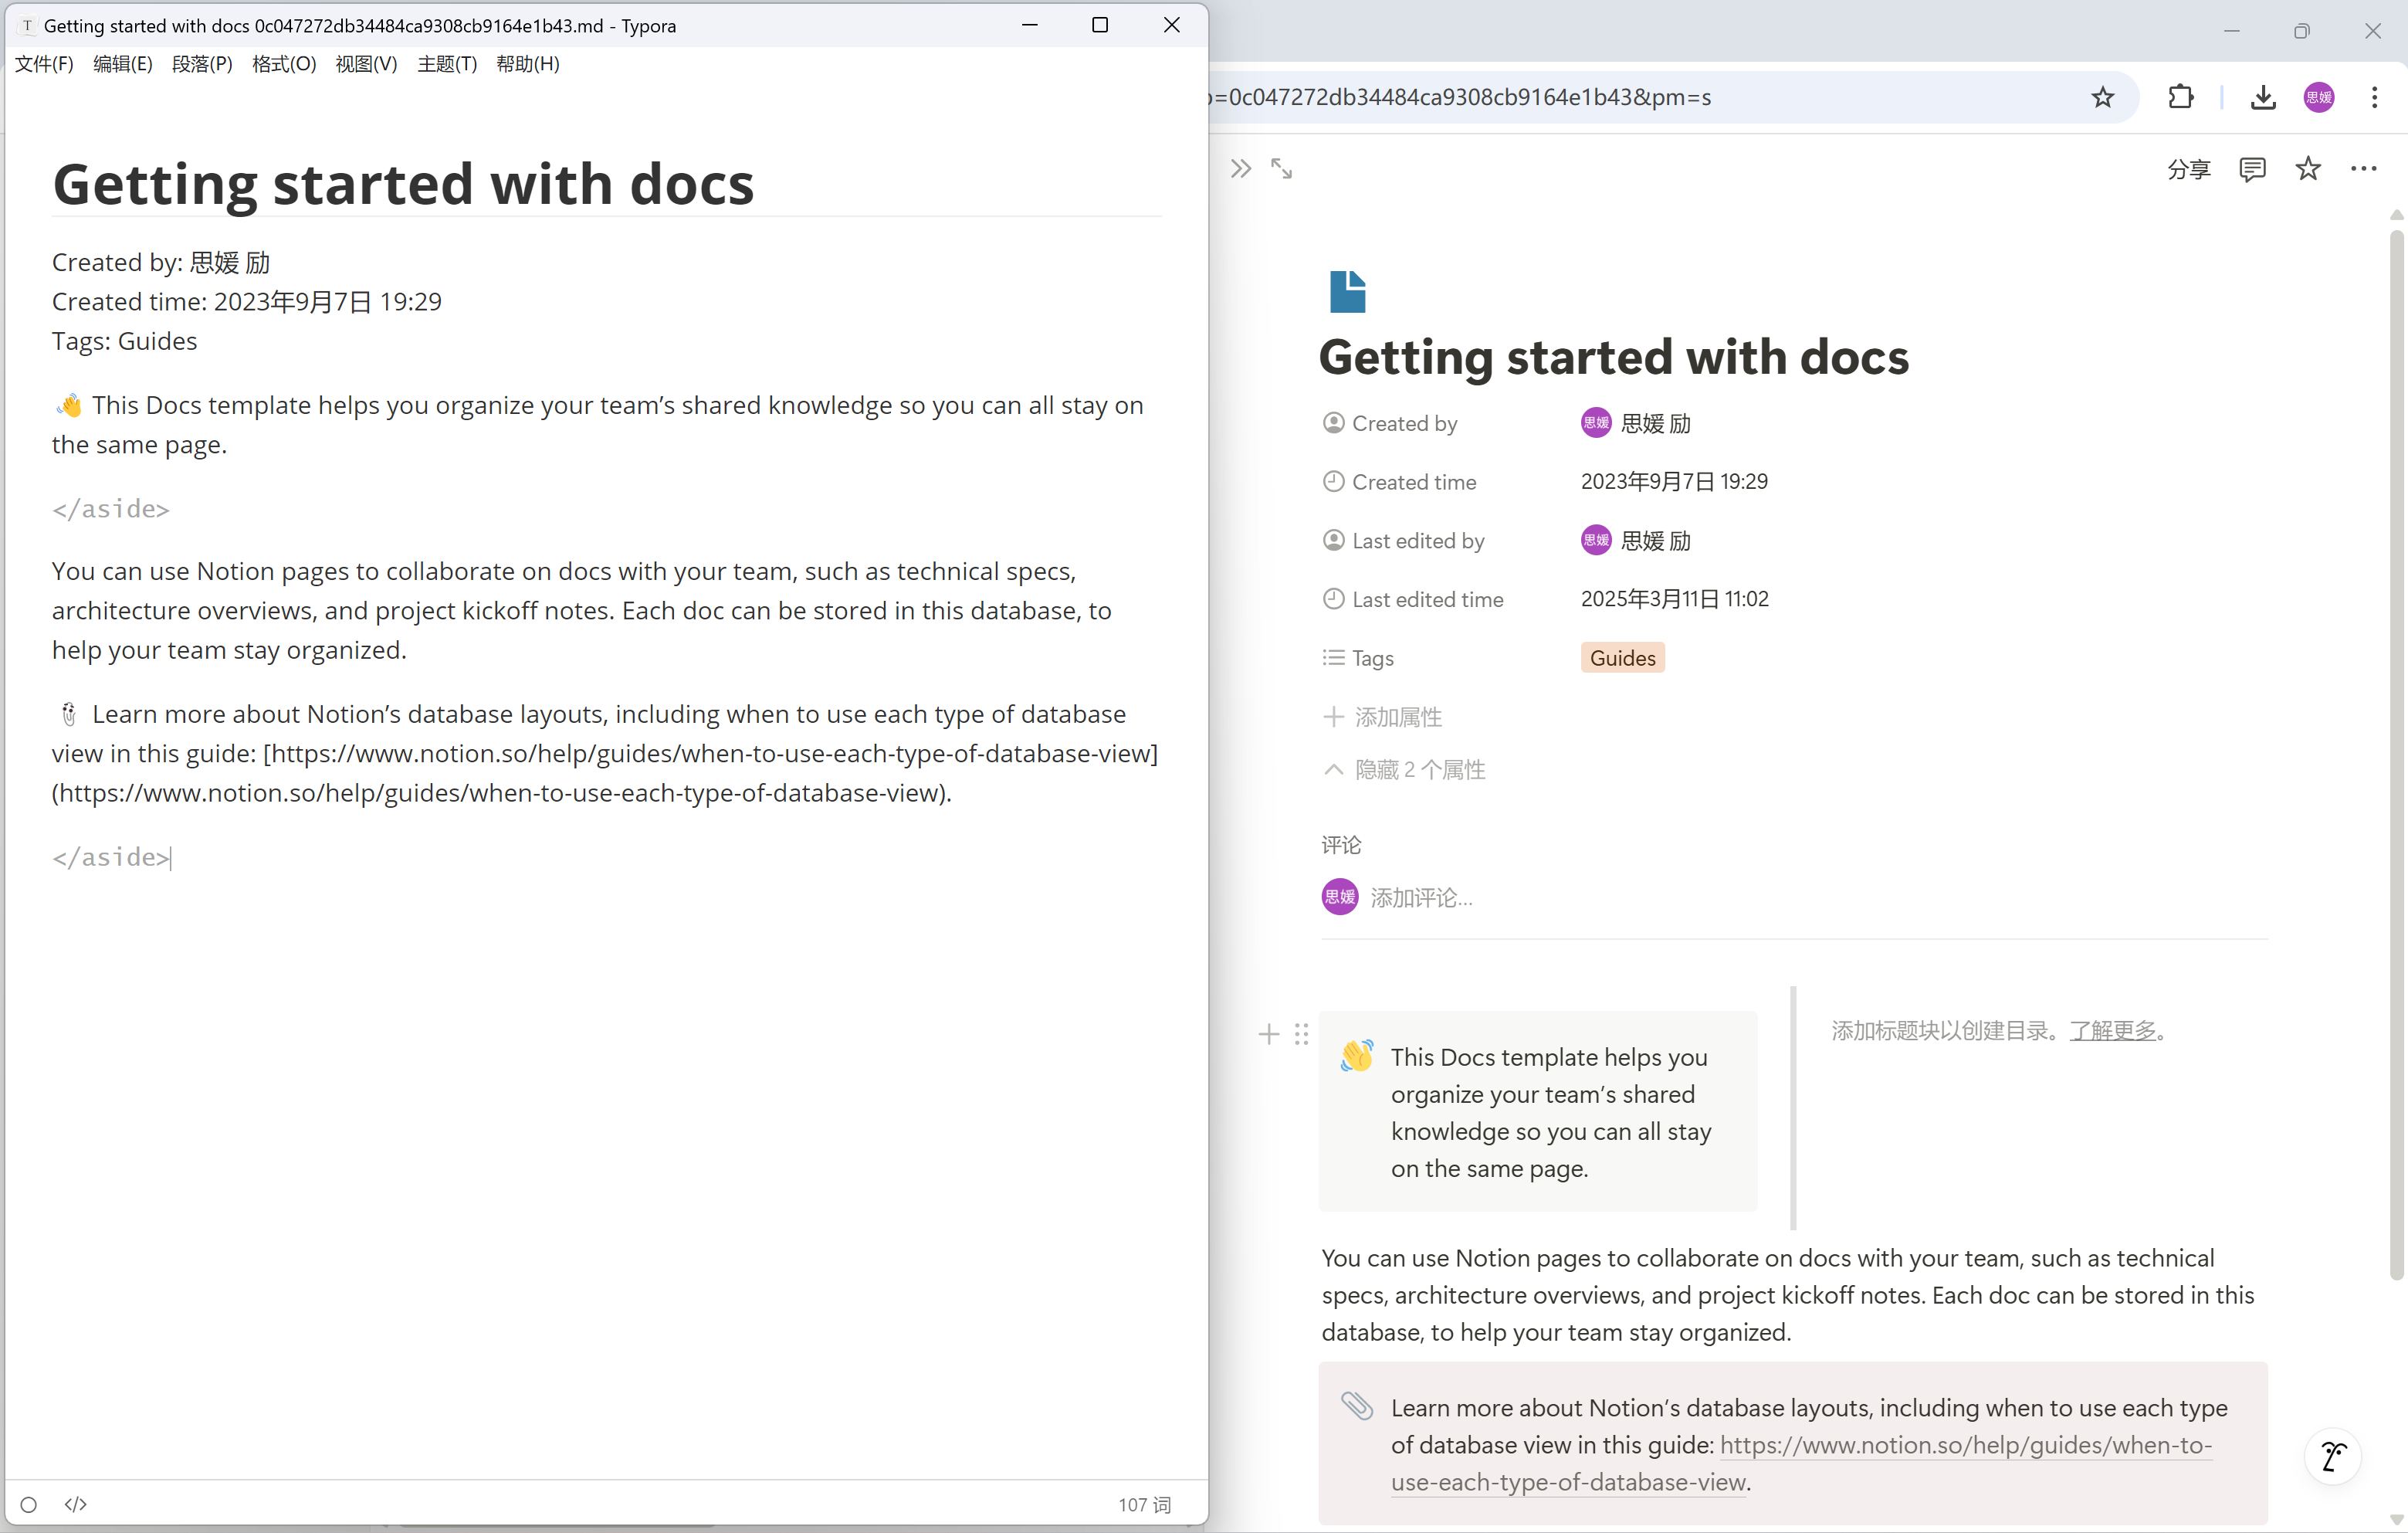Click the 了解更多 link in the table of contents

(x=2112, y=1031)
